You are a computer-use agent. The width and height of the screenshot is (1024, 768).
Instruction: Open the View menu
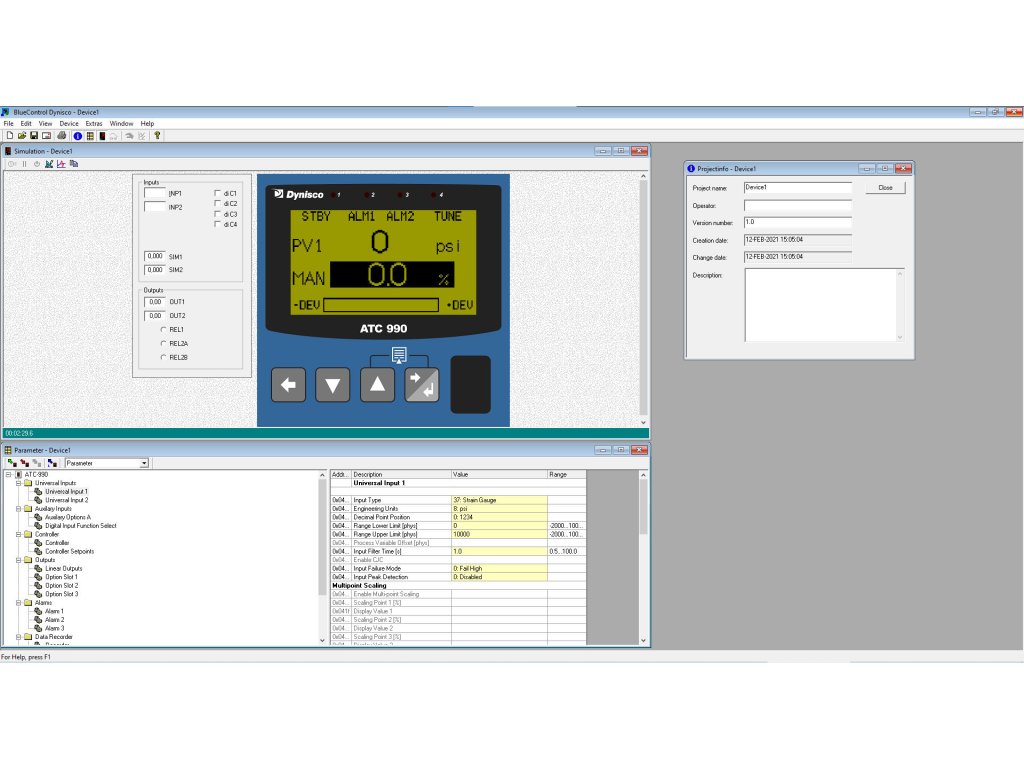coord(45,123)
